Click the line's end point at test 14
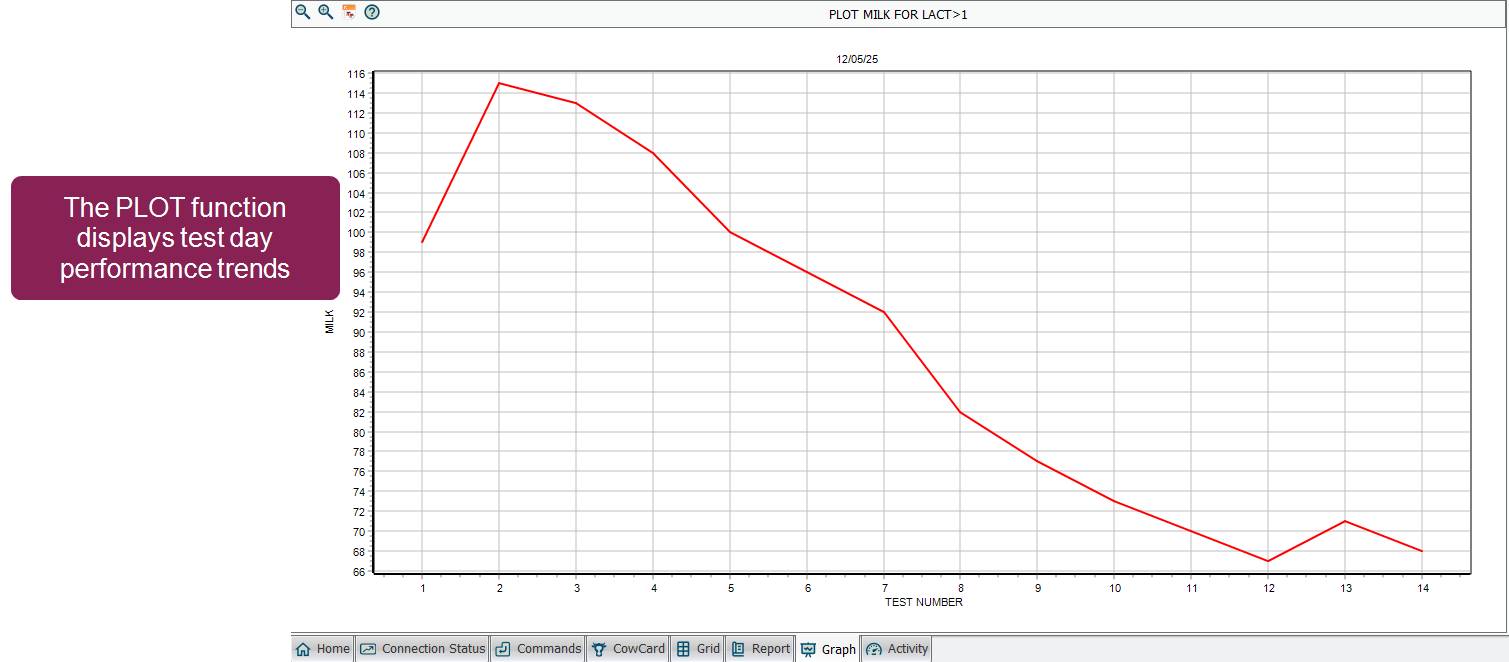 1421,551
